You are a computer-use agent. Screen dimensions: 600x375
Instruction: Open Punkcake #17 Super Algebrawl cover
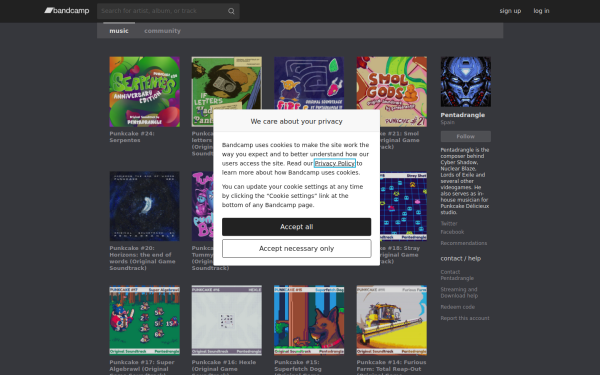click(144, 320)
